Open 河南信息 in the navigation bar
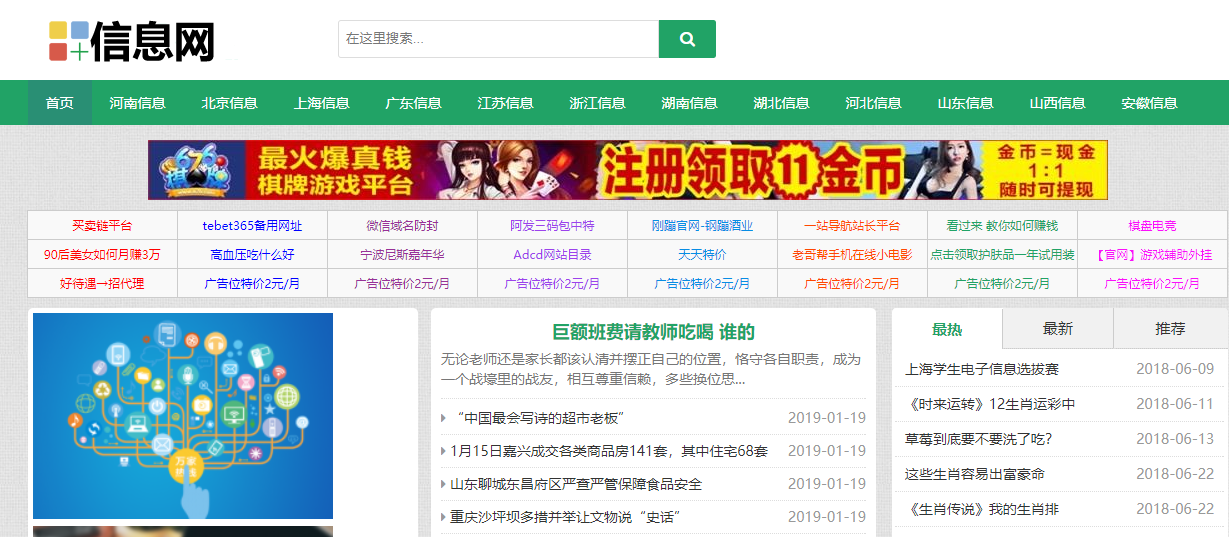1229x537 pixels. pyautogui.click(x=138, y=103)
